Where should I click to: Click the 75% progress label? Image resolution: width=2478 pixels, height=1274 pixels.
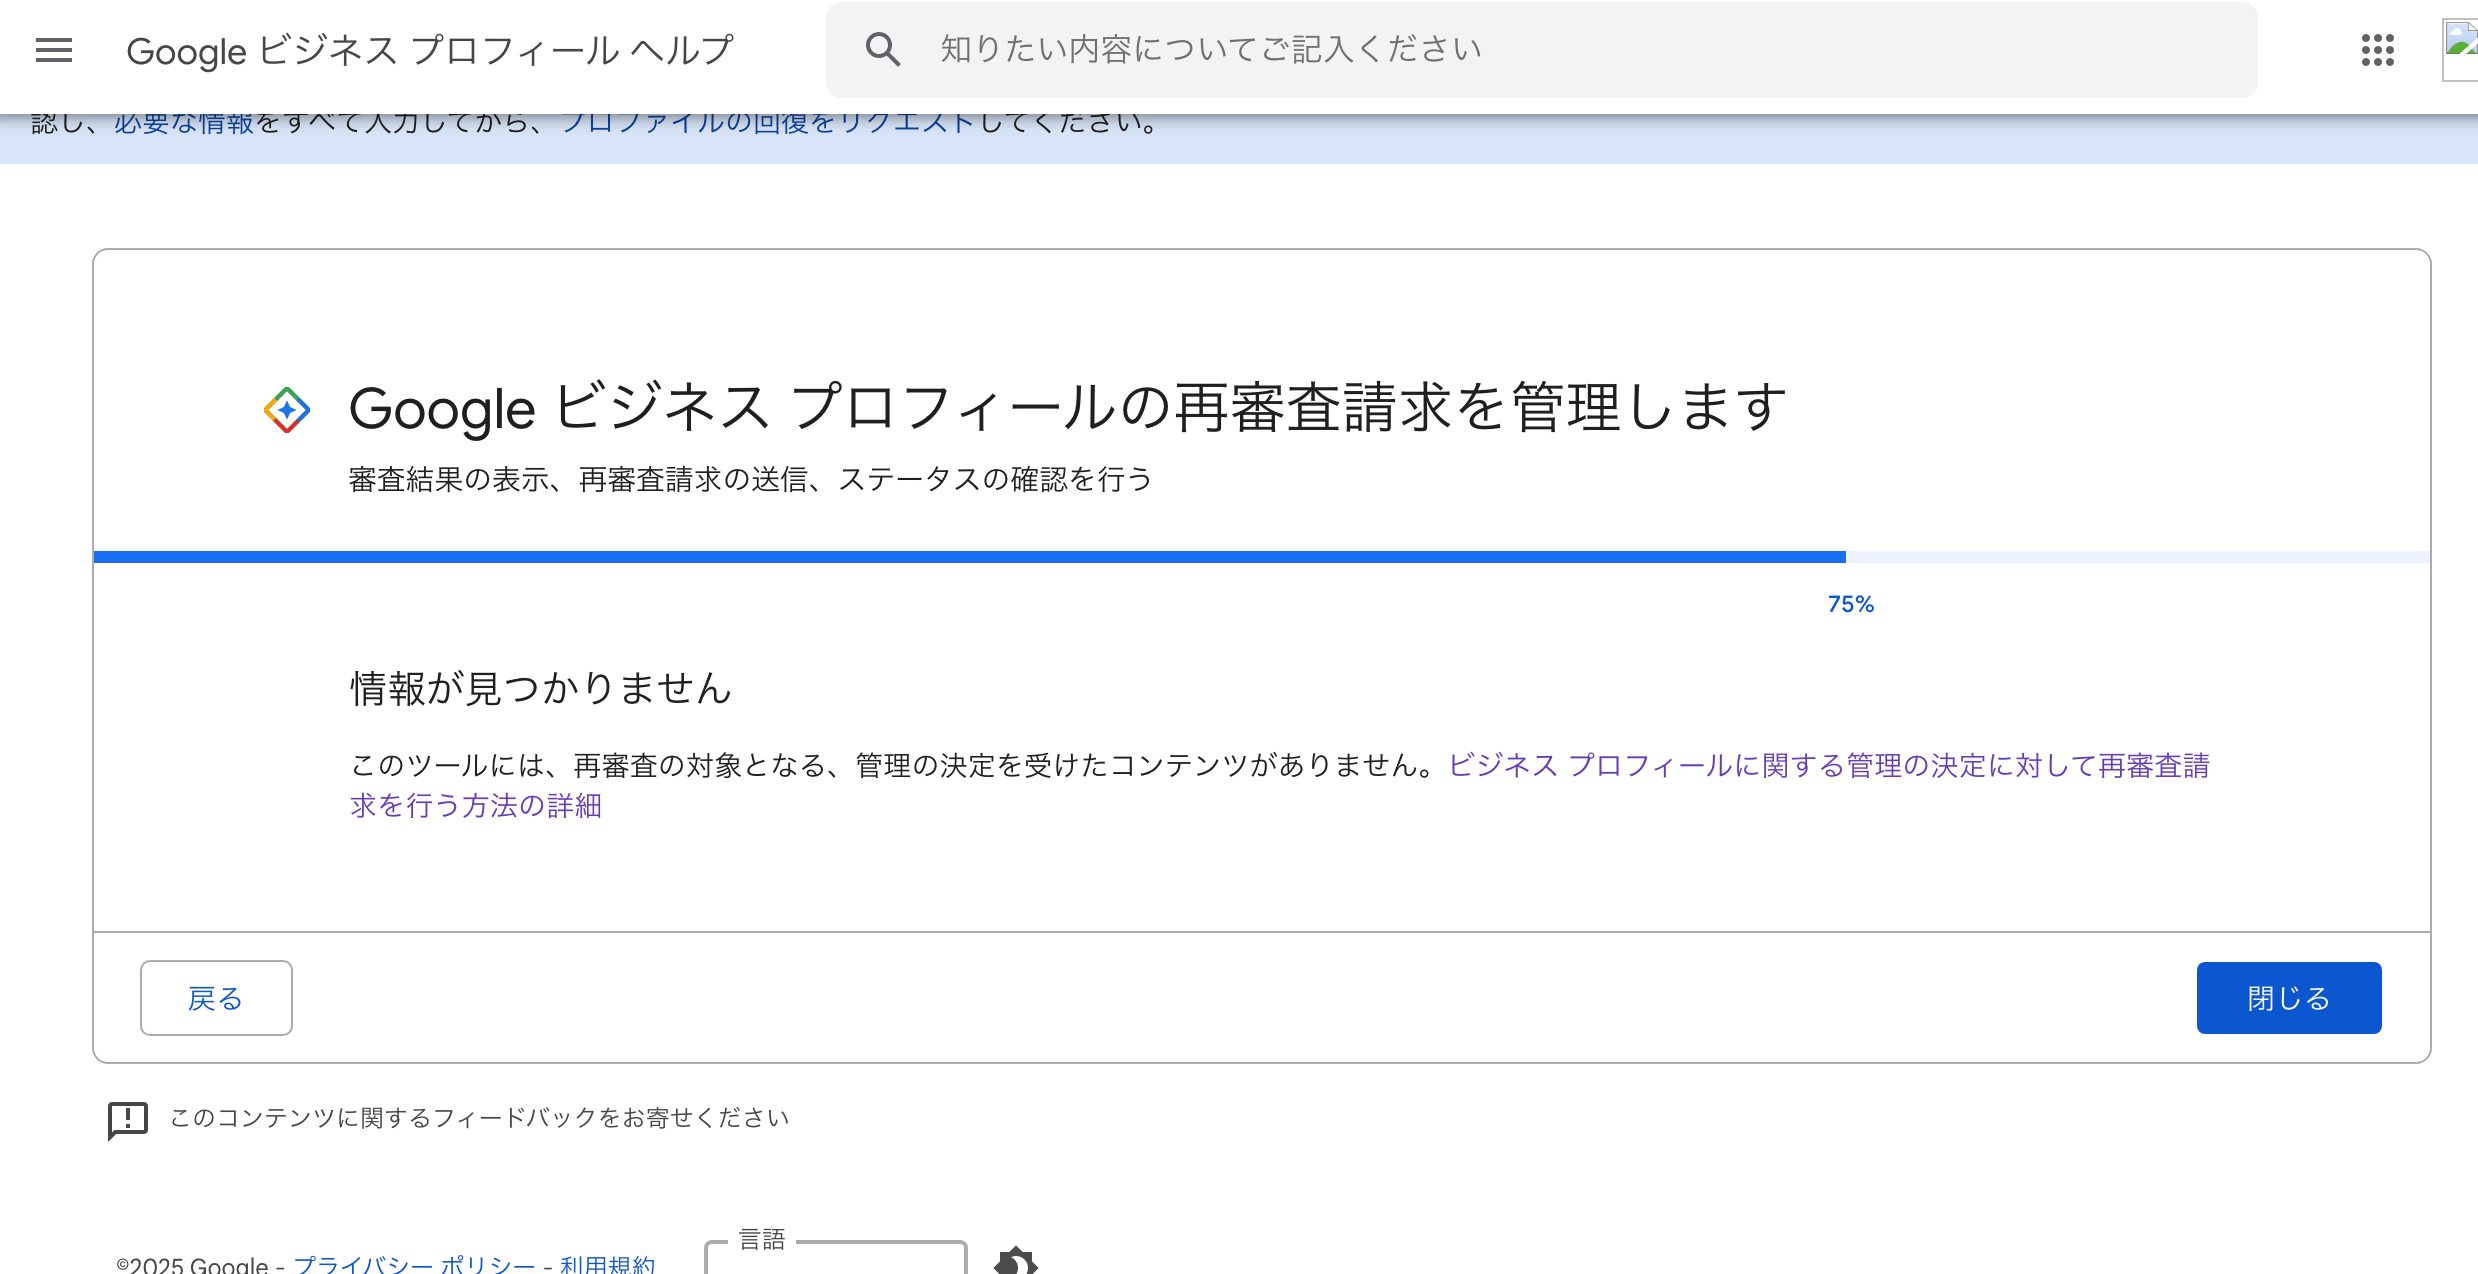(1851, 604)
